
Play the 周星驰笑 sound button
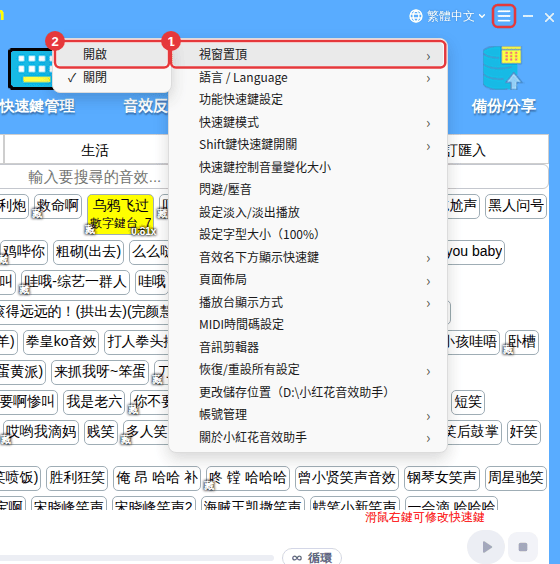click(x=516, y=478)
